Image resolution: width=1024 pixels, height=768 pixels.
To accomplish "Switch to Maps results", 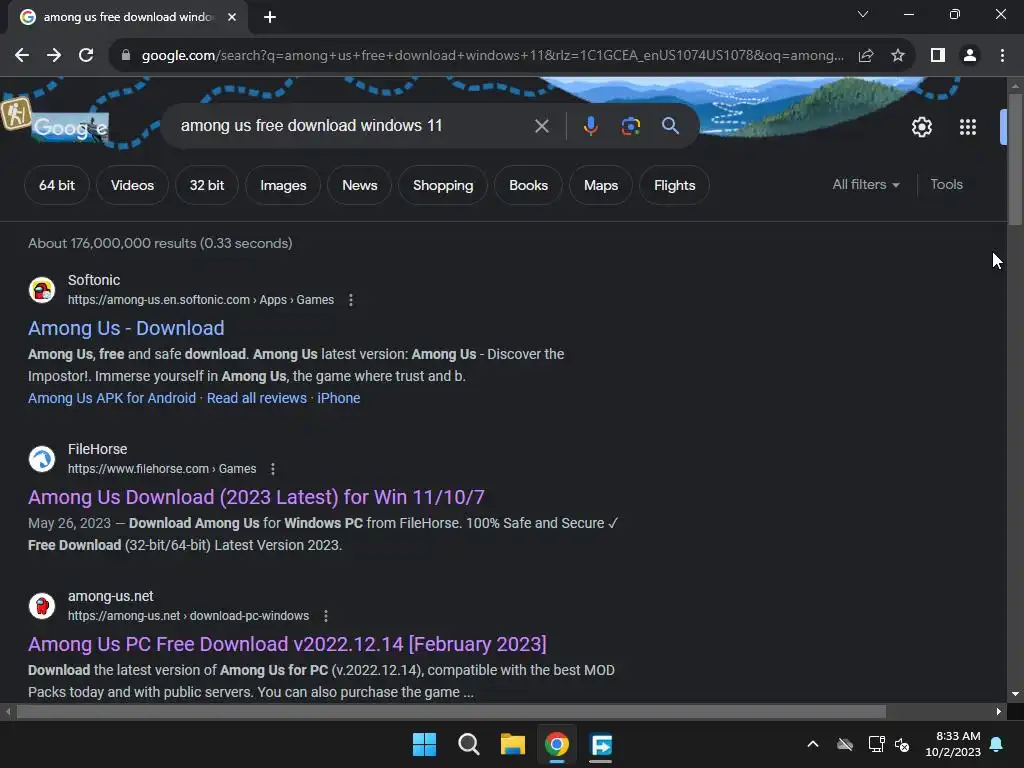I will tap(601, 185).
